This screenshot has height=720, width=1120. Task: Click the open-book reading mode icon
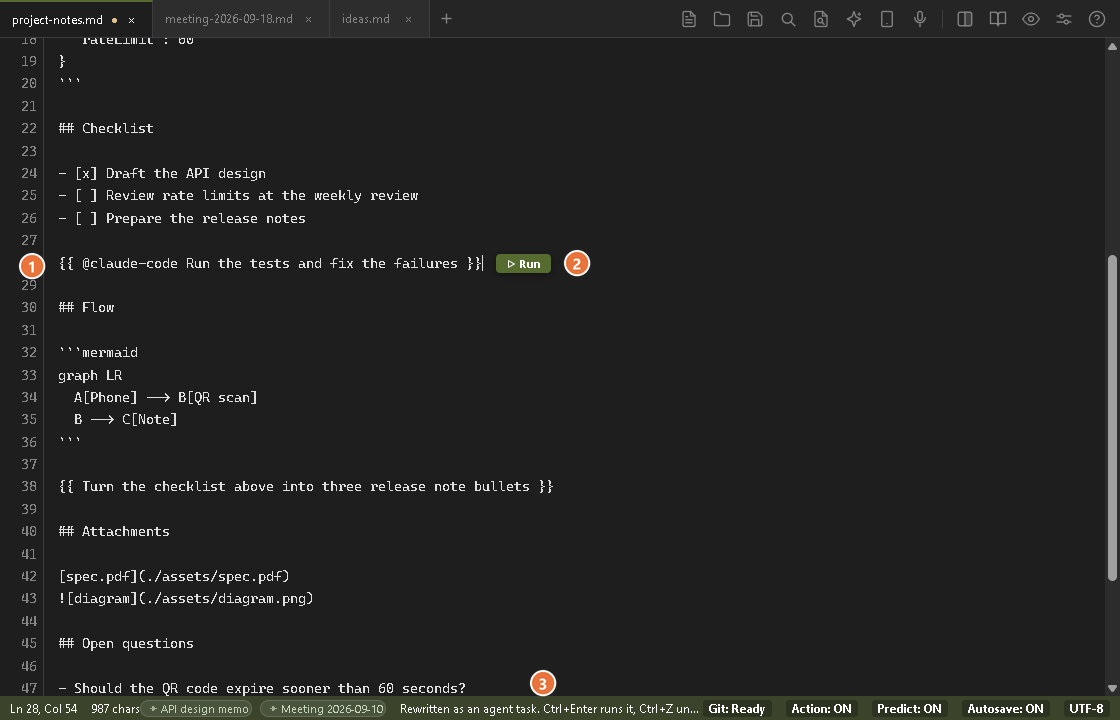(997, 19)
